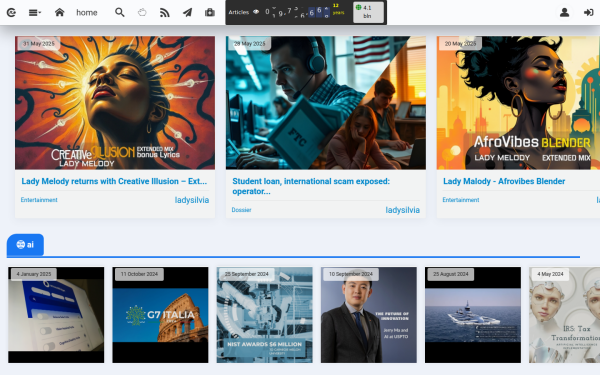The width and height of the screenshot is (600, 375).
Task: Click the '4 May 2024' date badge
Action: pyautogui.click(x=550, y=274)
